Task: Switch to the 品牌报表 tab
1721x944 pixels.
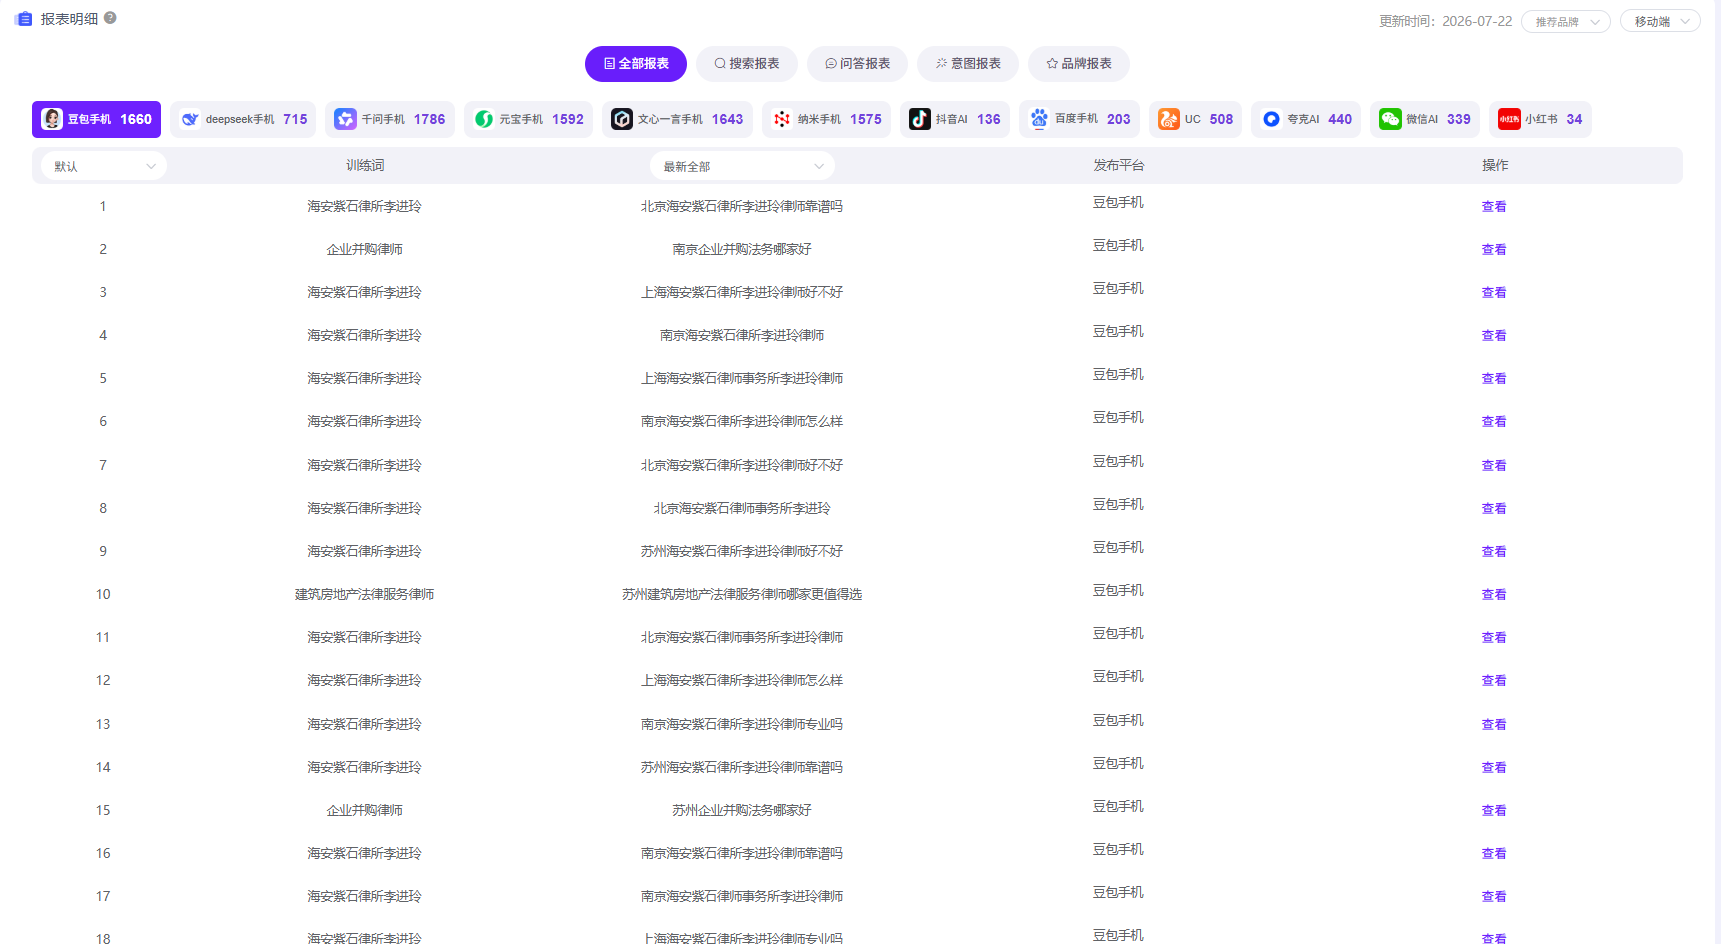Action: pos(1079,64)
